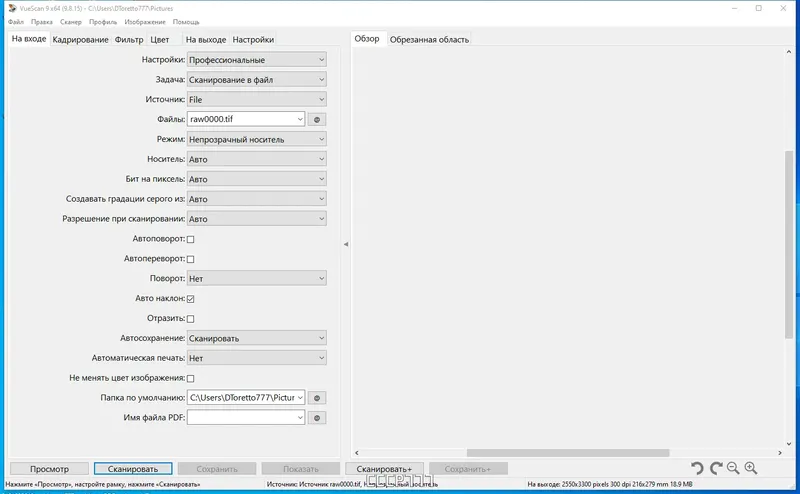Toggle the Автоповорот checkbox
The height and width of the screenshot is (494, 800).
tap(190, 239)
